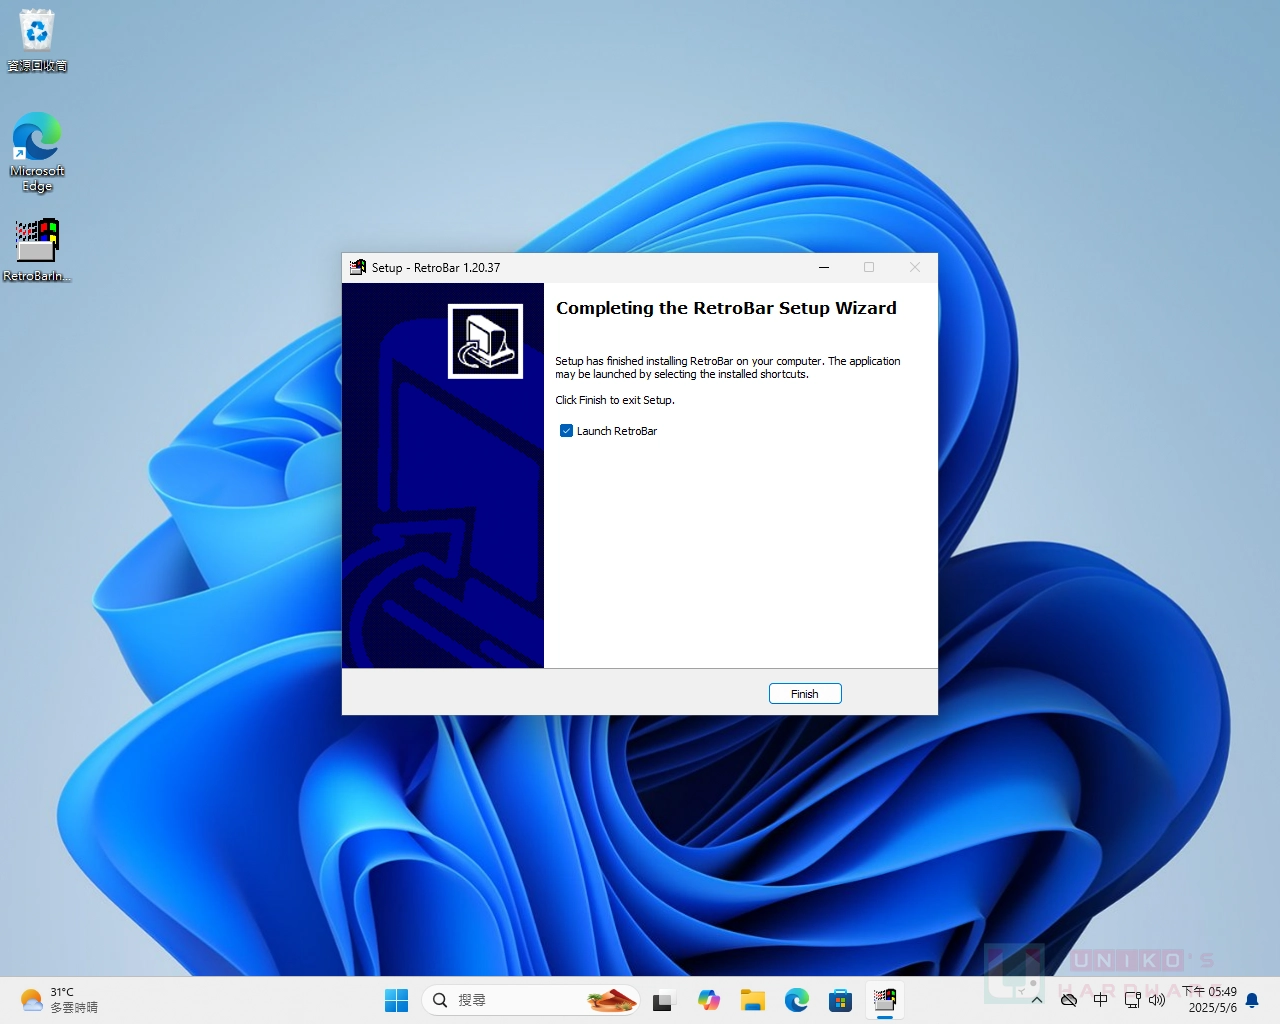
Task: Open clock and calendar at 05:49
Action: pos(1210,1000)
